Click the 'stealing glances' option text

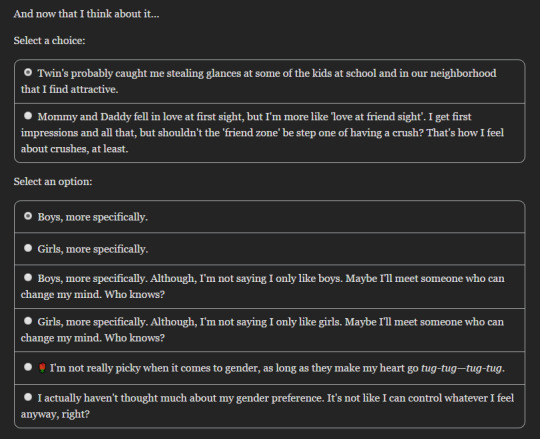click(258, 81)
